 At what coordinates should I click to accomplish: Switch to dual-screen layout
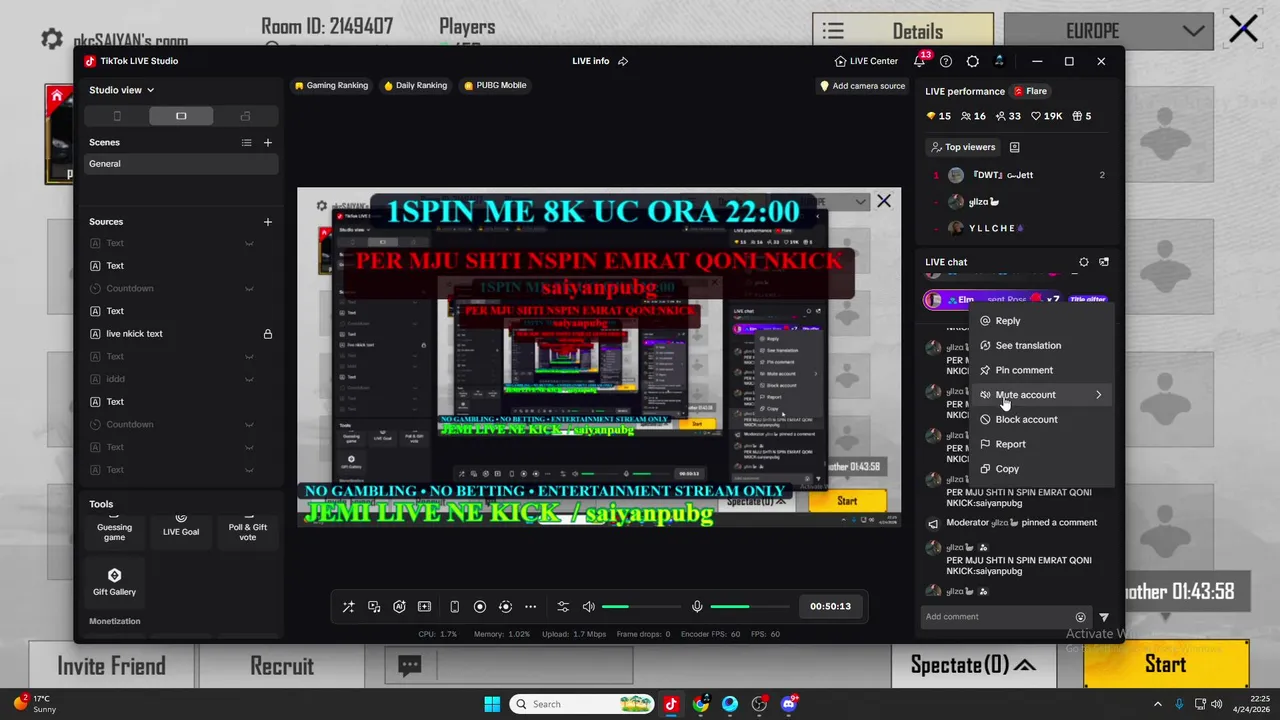(245, 116)
